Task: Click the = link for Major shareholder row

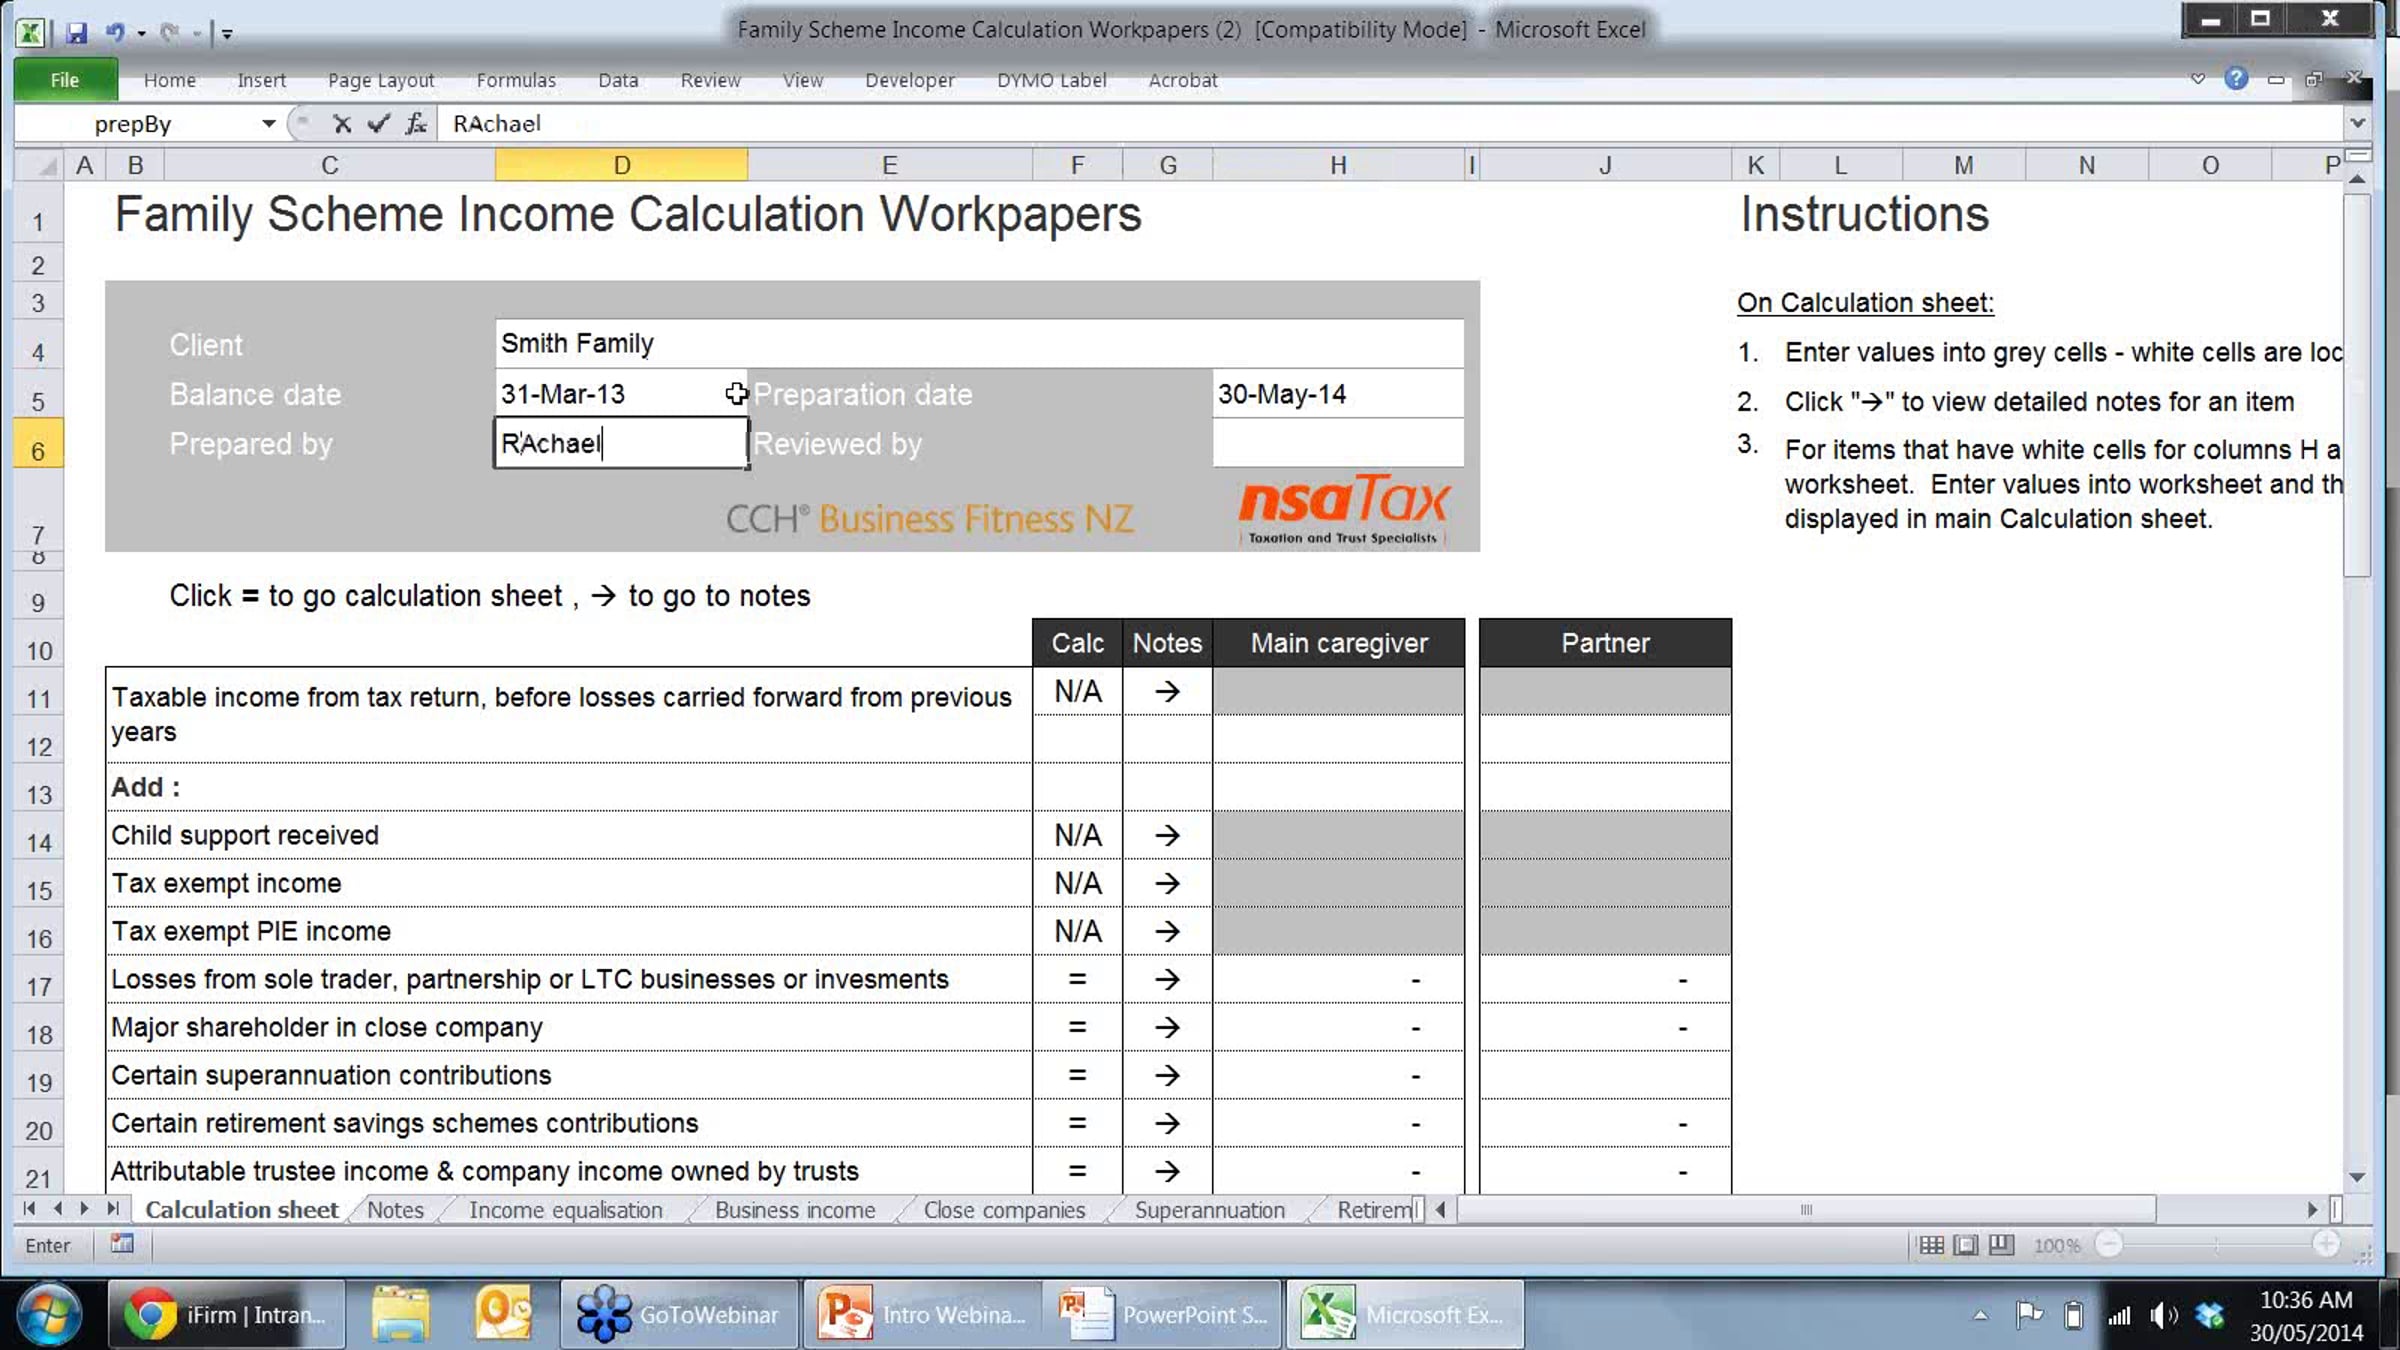Action: click(x=1077, y=1027)
